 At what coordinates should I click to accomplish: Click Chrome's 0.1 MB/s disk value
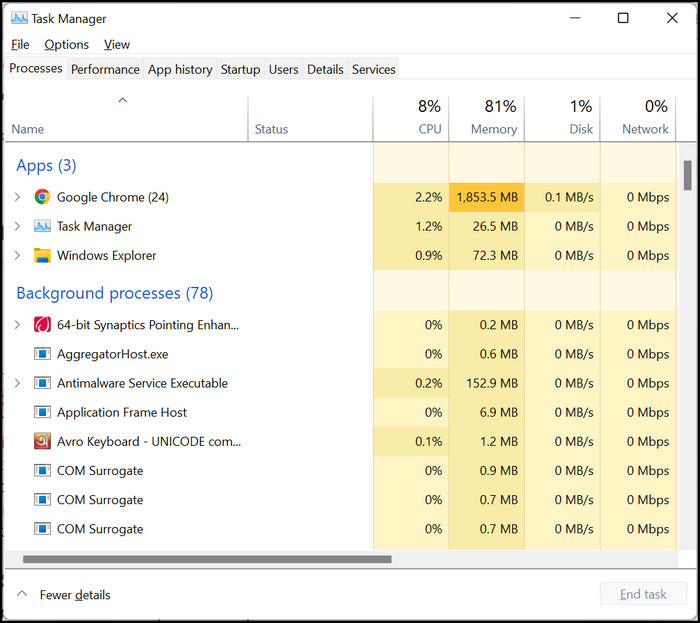coord(569,197)
